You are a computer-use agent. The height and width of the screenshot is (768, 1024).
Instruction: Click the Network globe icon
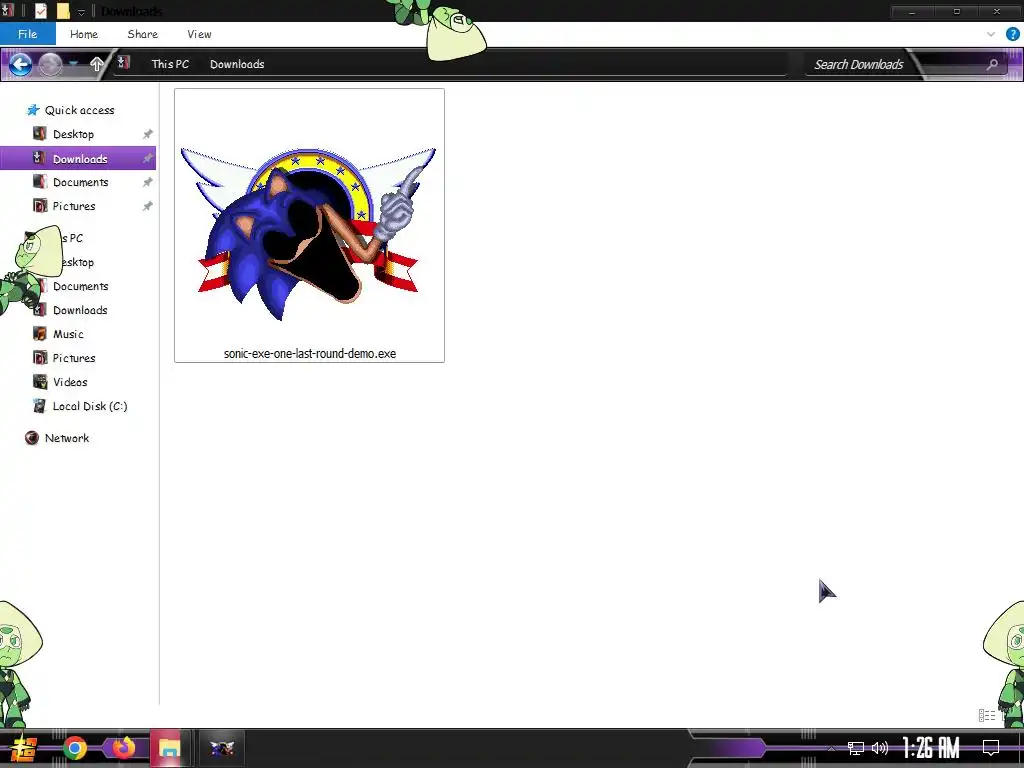pyautogui.click(x=32, y=438)
